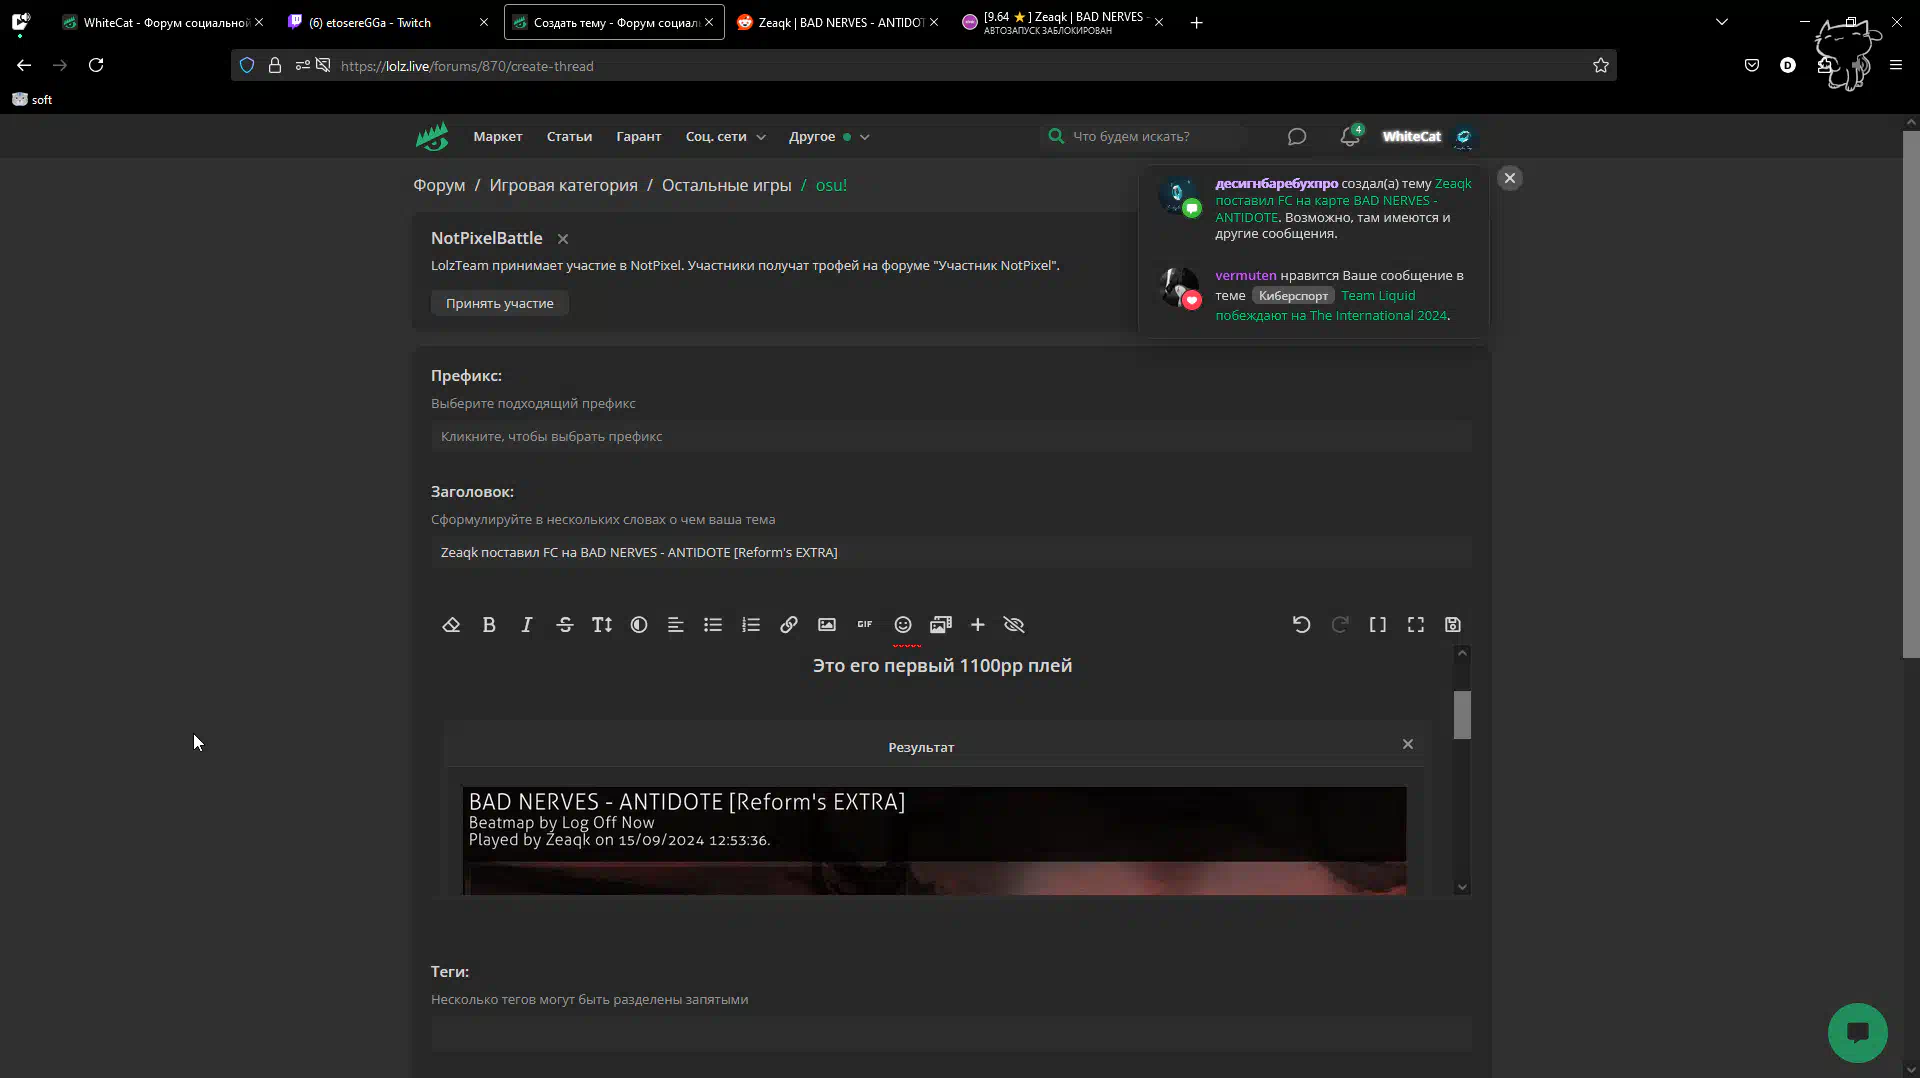Go back to the previous page
This screenshot has width=1920, height=1078.
[24, 65]
